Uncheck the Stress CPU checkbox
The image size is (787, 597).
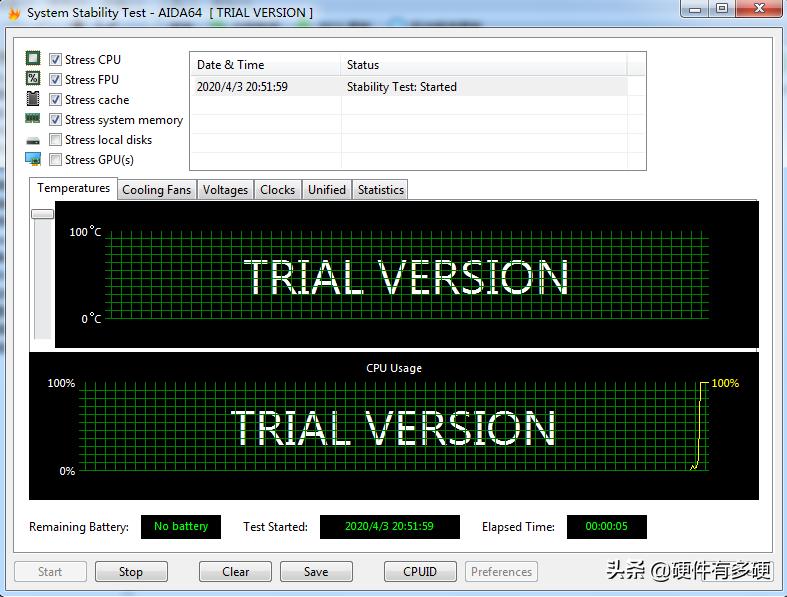point(56,60)
